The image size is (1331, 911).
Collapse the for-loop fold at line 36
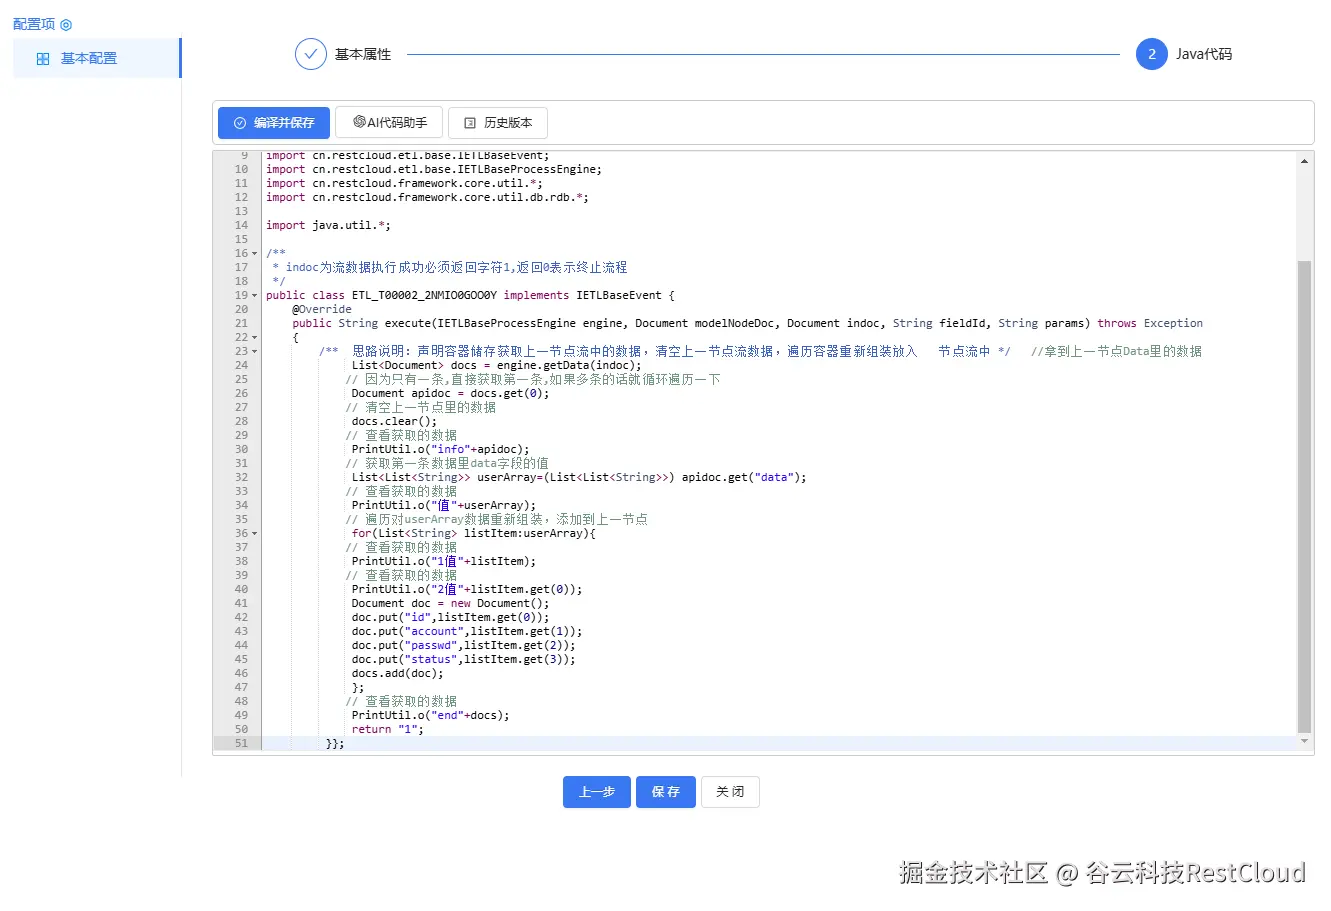(255, 534)
